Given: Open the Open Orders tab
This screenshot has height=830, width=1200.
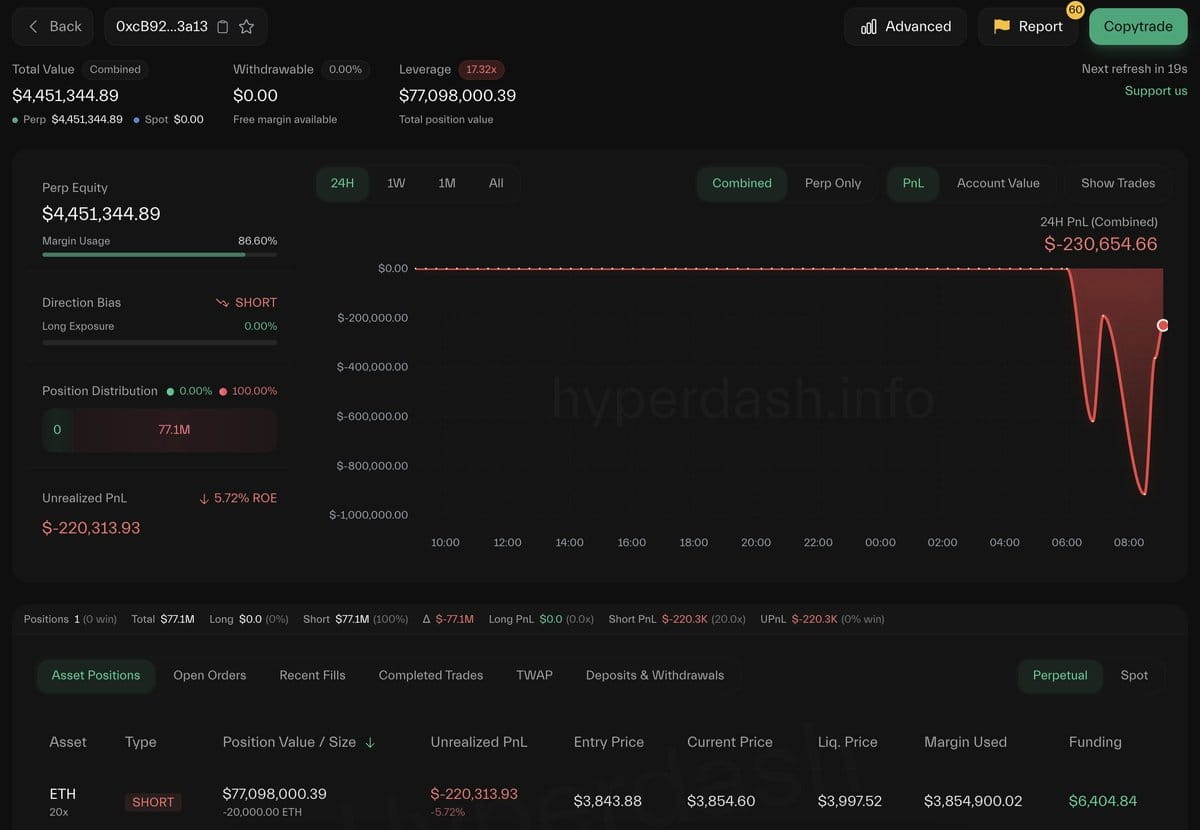Looking at the screenshot, I should [210, 675].
